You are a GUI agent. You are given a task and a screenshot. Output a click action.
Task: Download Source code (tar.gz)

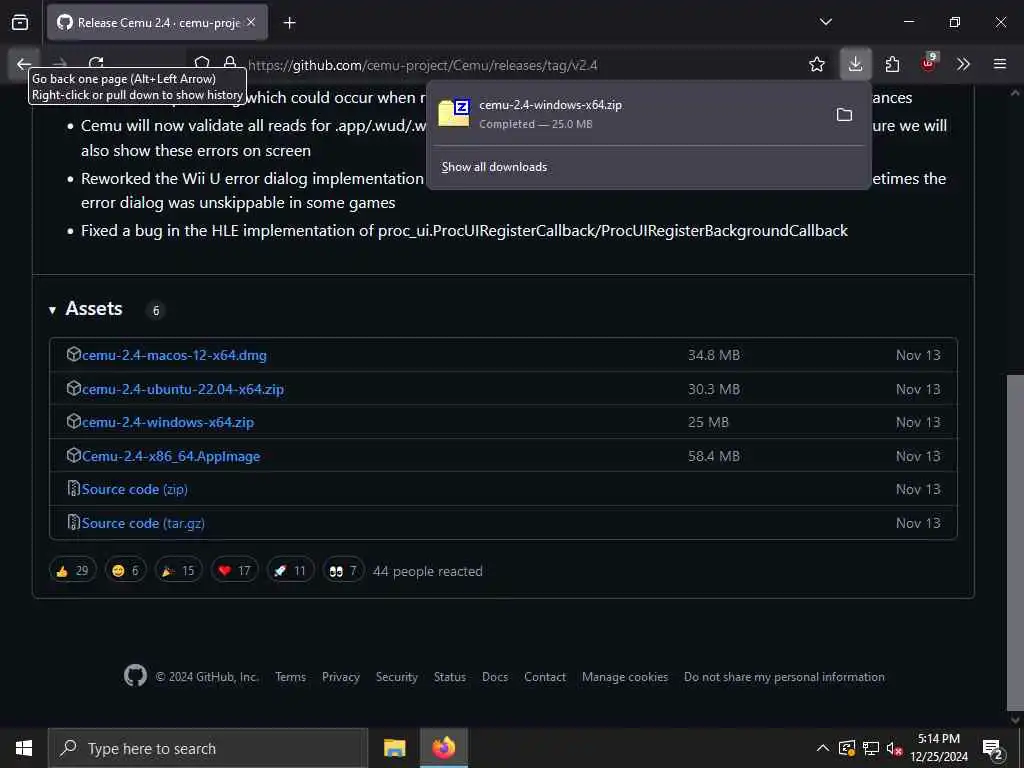tap(143, 523)
